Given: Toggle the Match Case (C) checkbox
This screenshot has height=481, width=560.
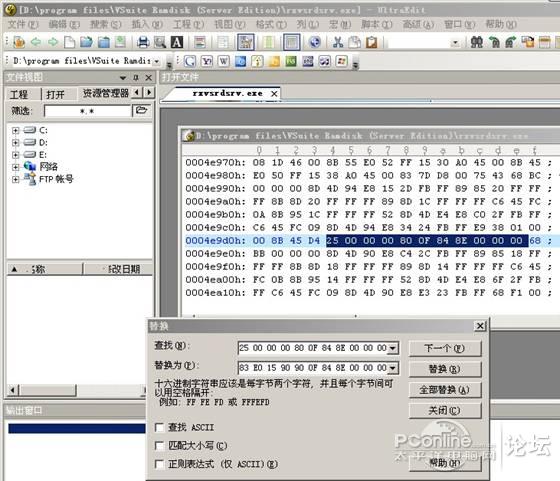Looking at the screenshot, I should click(160, 445).
